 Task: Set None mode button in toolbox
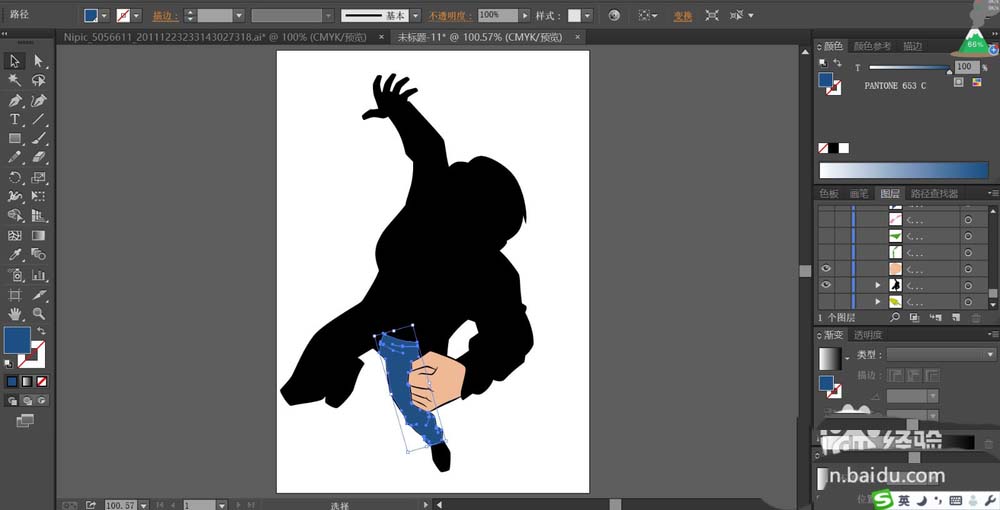(41, 381)
